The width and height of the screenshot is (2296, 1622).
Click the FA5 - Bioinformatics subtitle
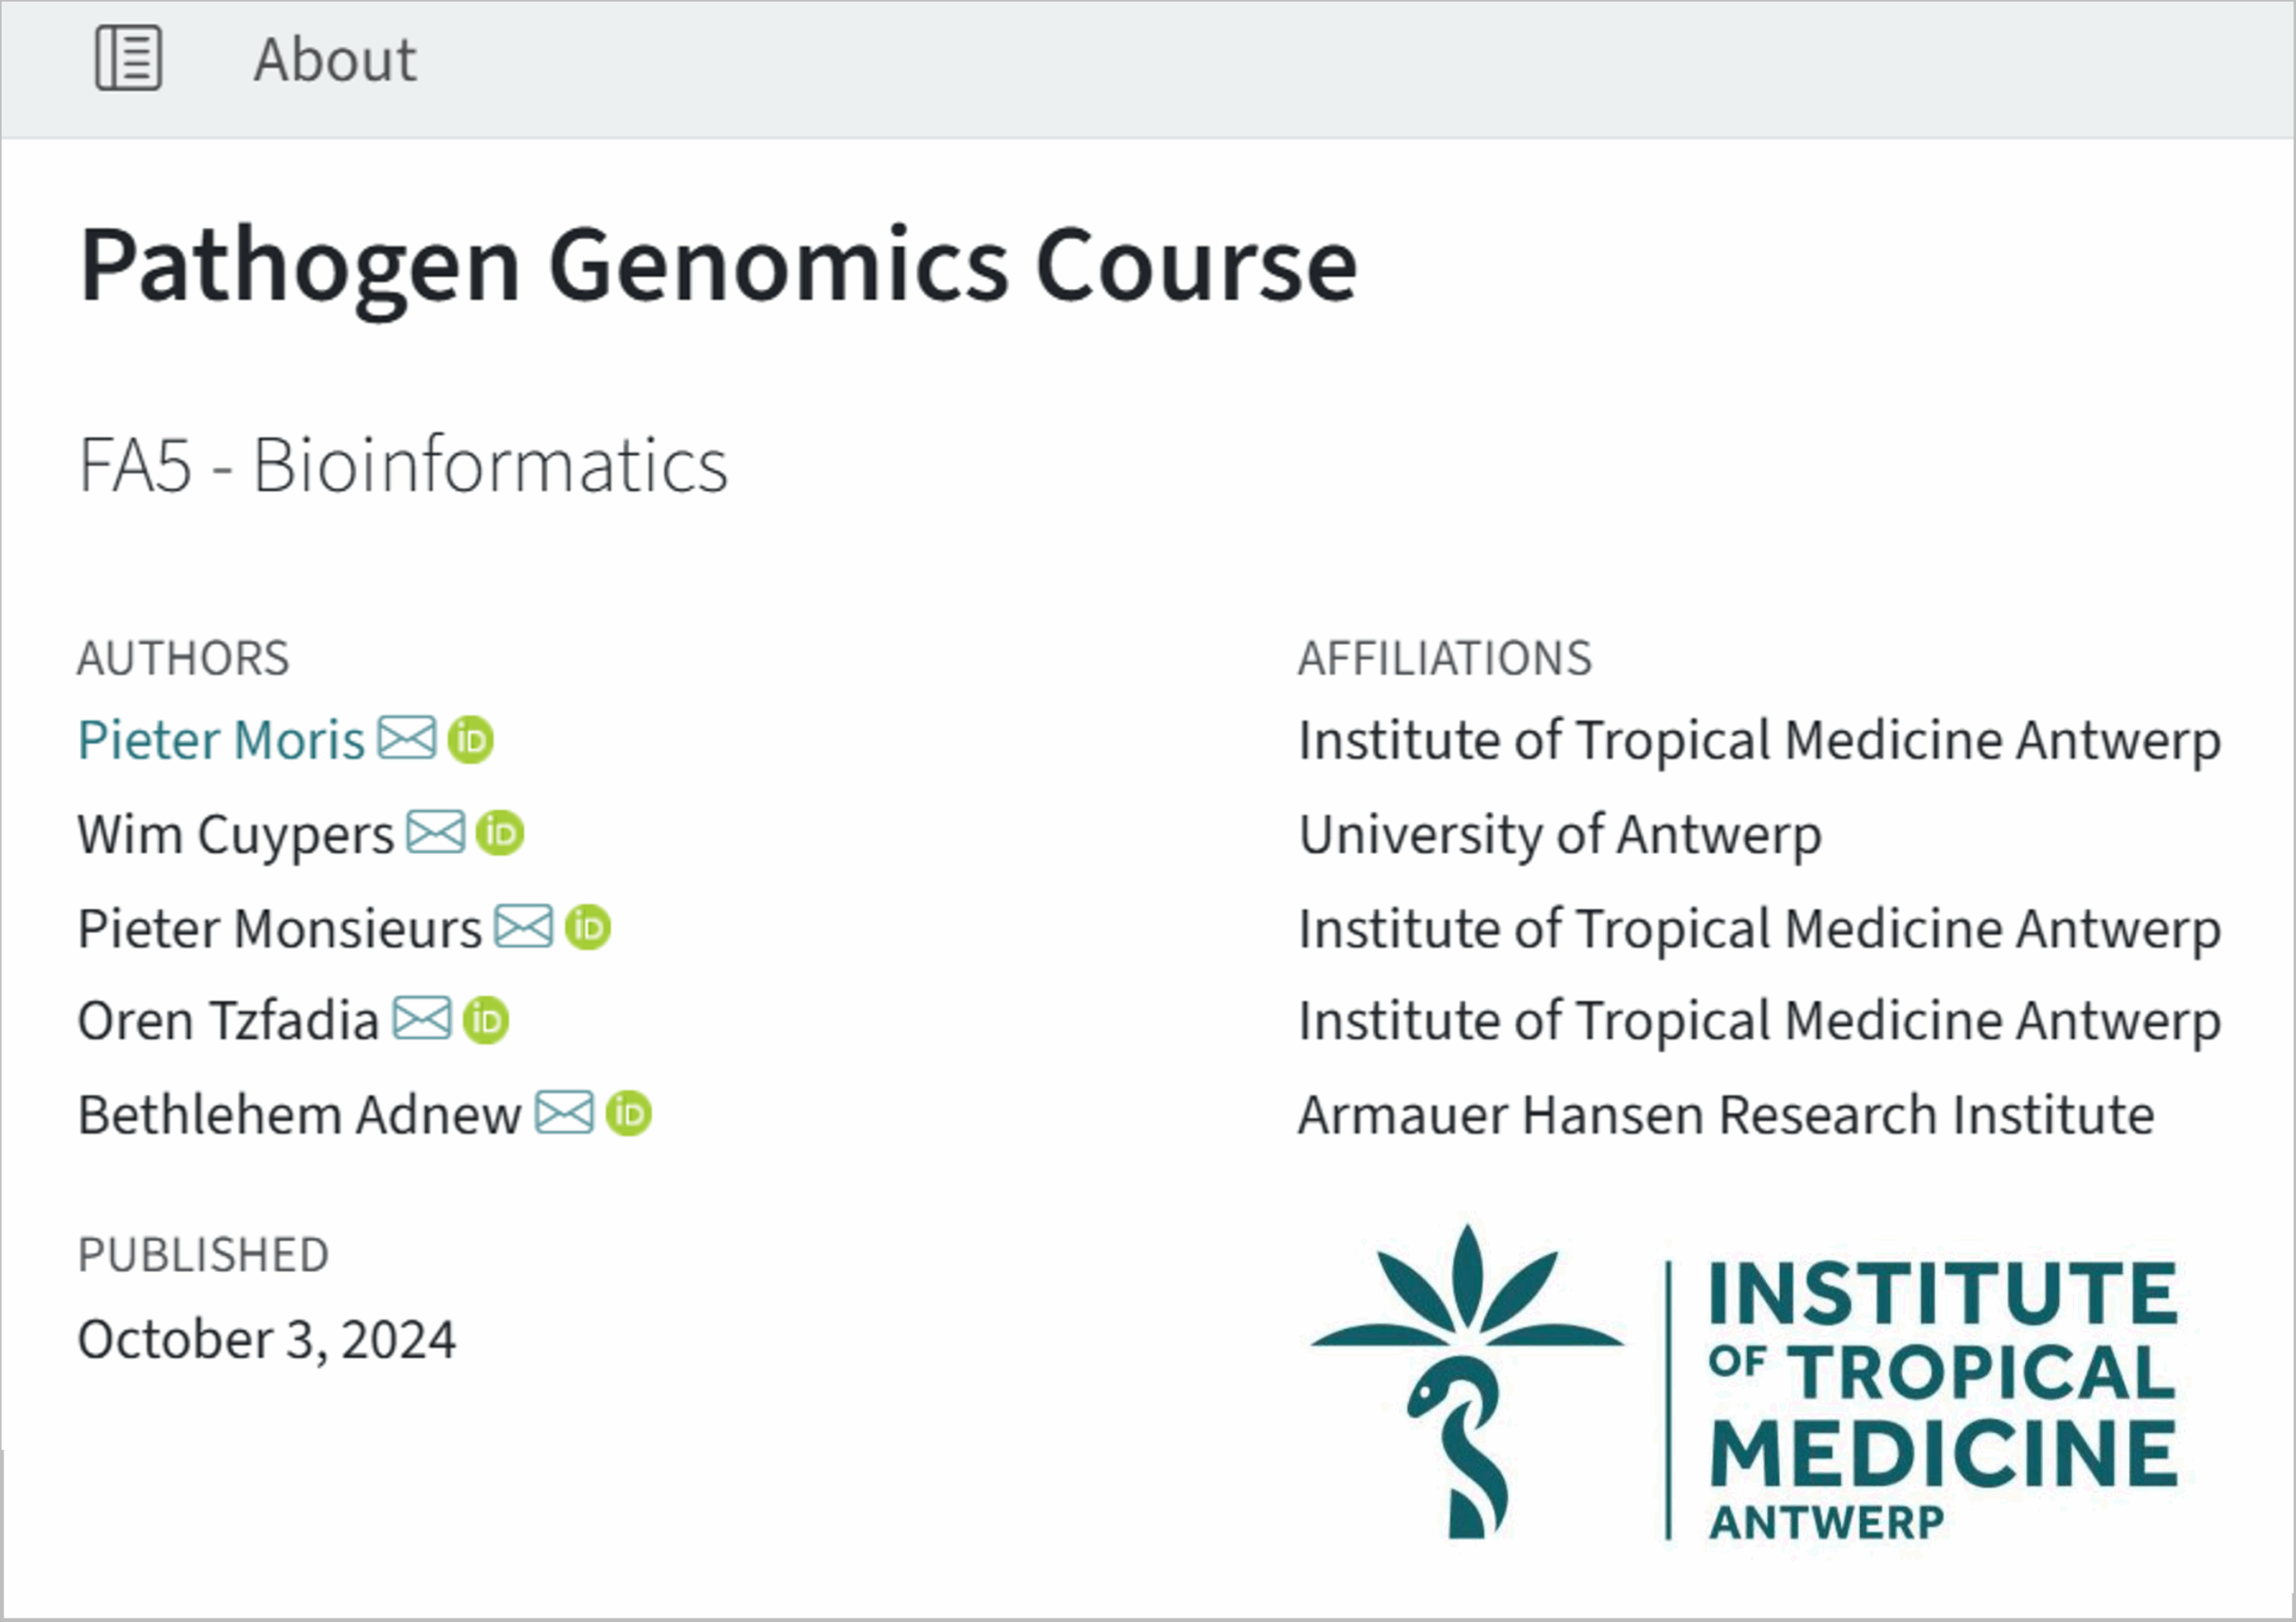pos(403,466)
